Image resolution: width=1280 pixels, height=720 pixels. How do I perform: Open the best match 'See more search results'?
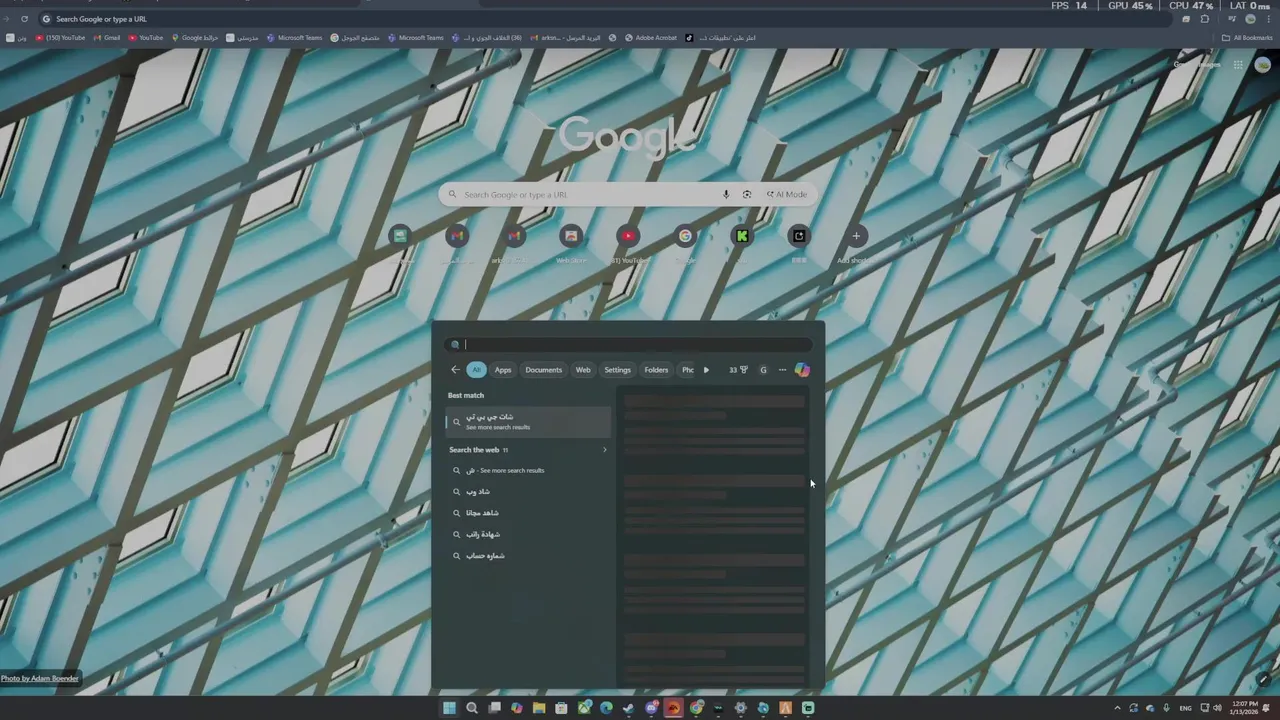pos(528,422)
